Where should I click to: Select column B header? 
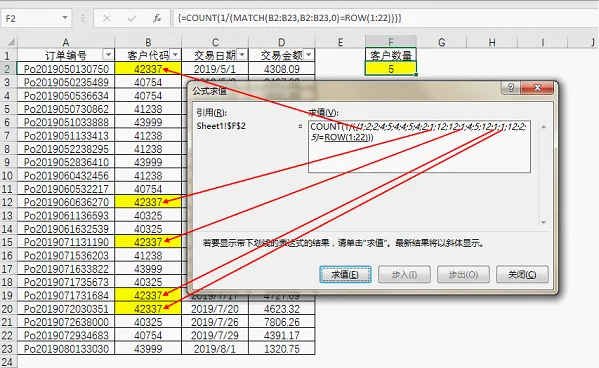(148, 42)
